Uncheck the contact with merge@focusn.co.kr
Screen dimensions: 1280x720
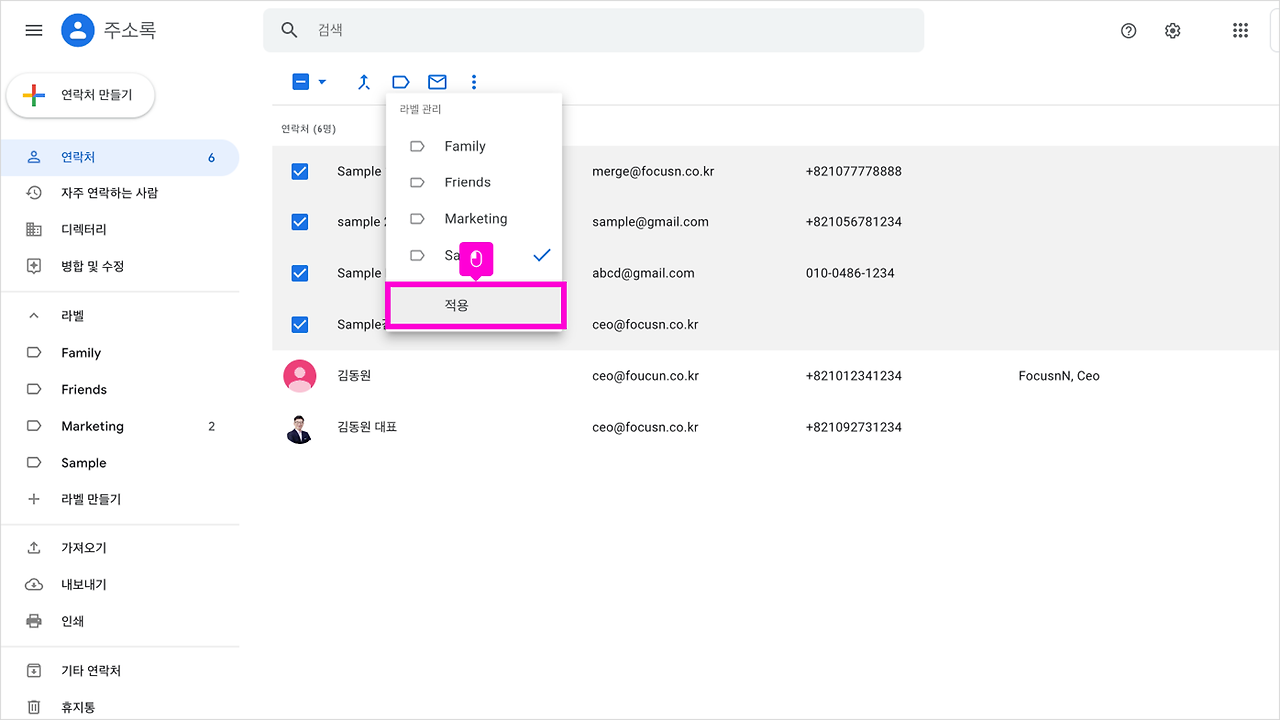click(300, 172)
